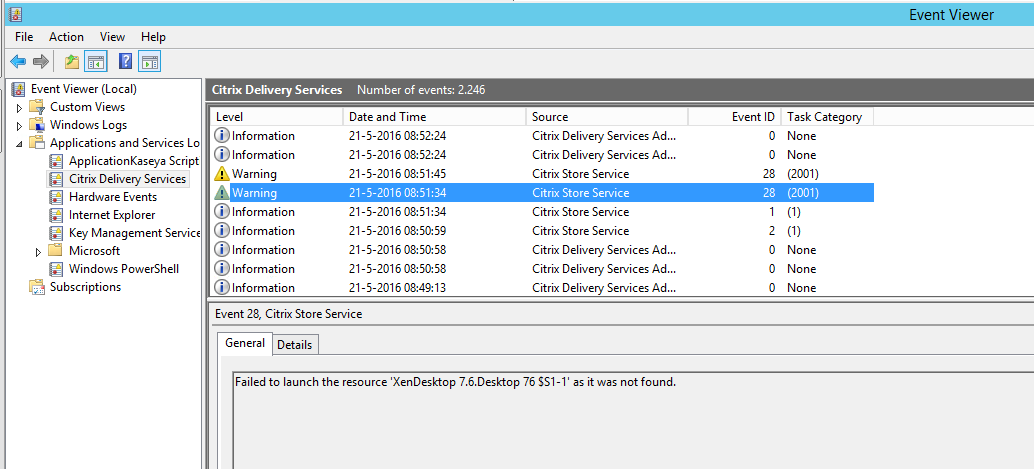Expand the Custom Views tree node
The image size is (1034, 469).
pyautogui.click(x=19, y=108)
